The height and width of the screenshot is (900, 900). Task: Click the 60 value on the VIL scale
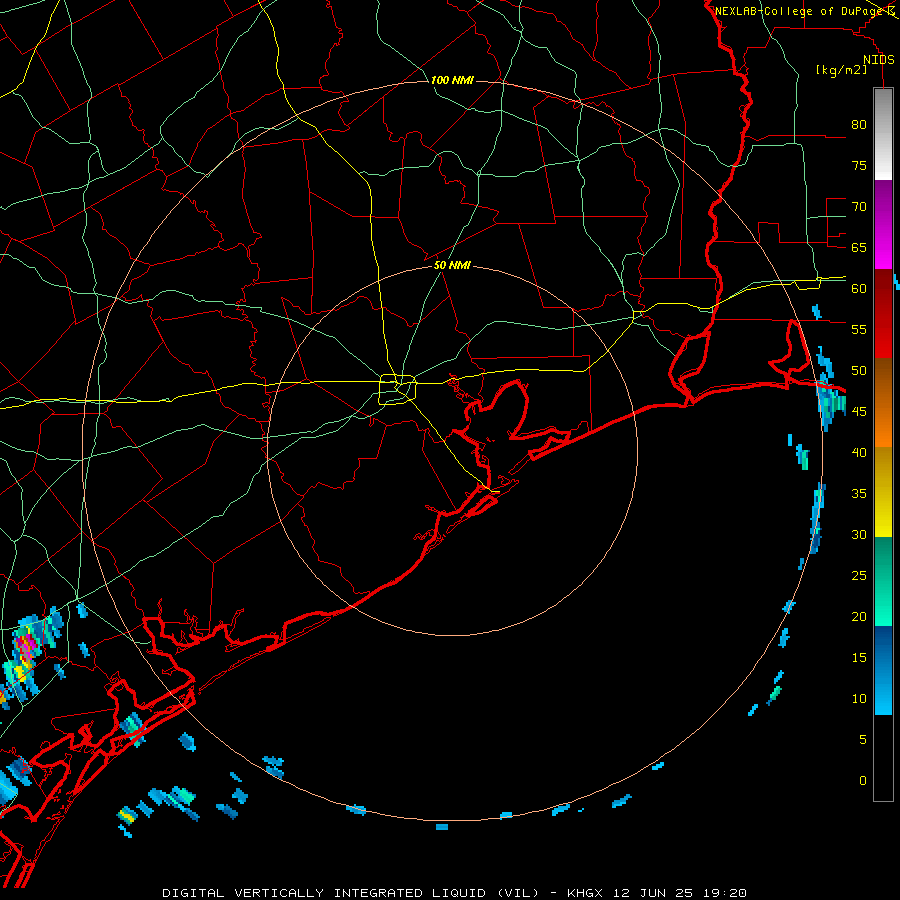[x=859, y=289]
